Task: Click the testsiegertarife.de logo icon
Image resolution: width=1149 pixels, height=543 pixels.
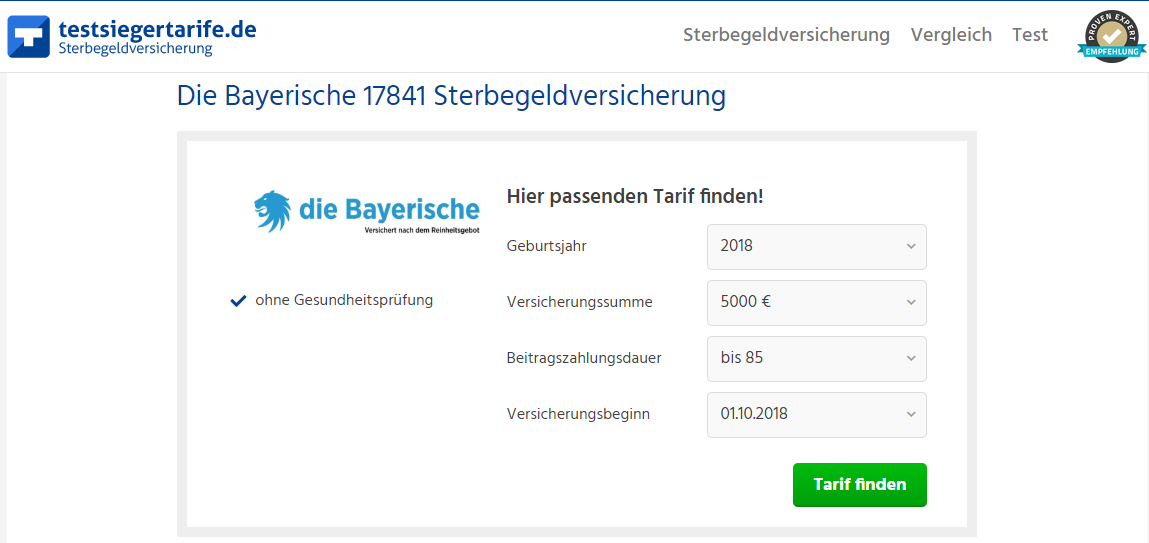Action: pos(29,37)
